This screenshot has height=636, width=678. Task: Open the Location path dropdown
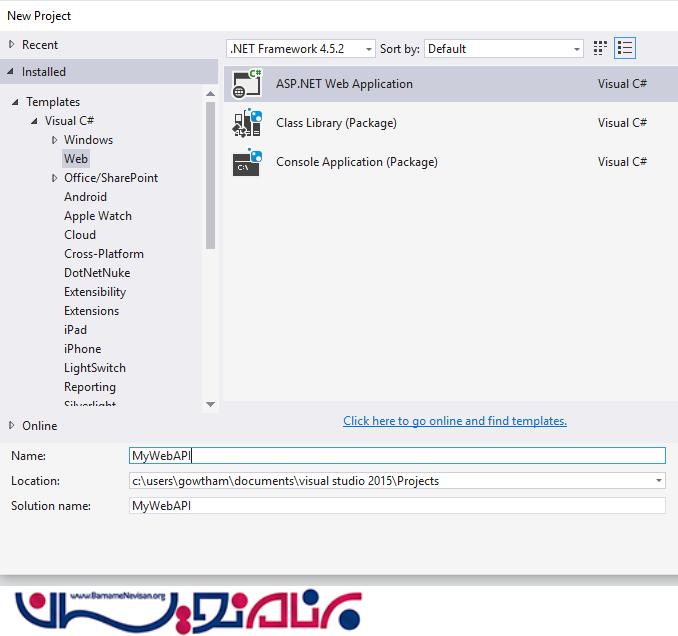pos(658,481)
